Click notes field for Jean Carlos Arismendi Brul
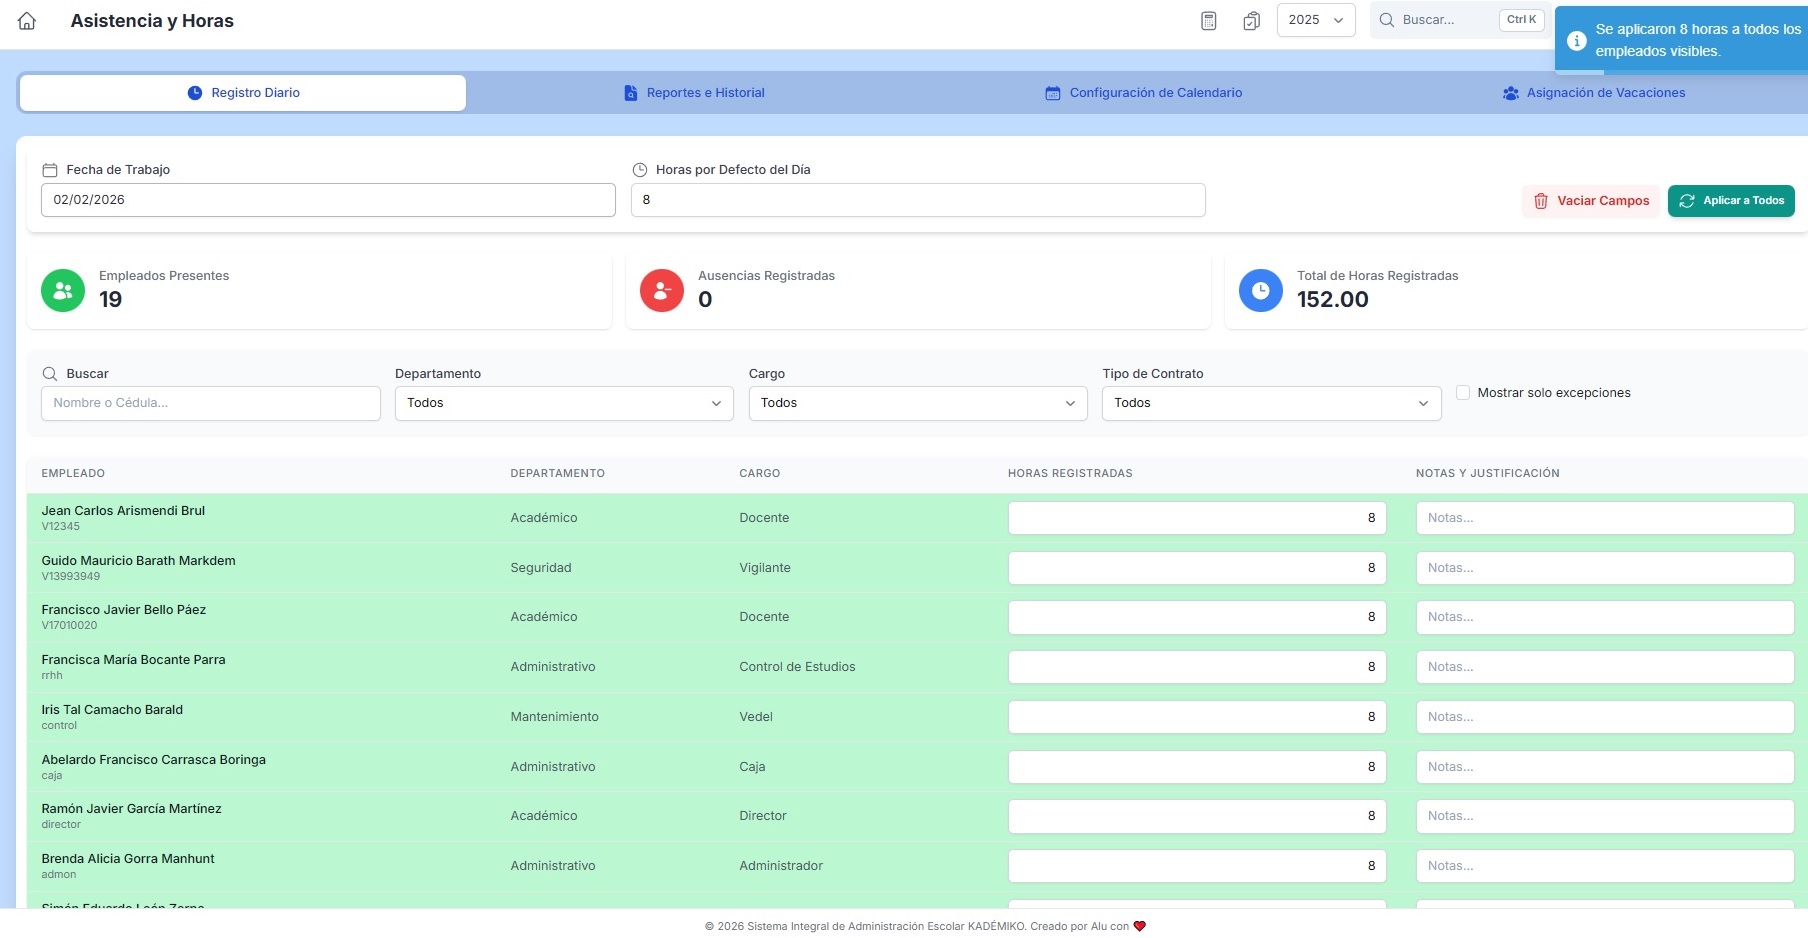 point(1605,518)
